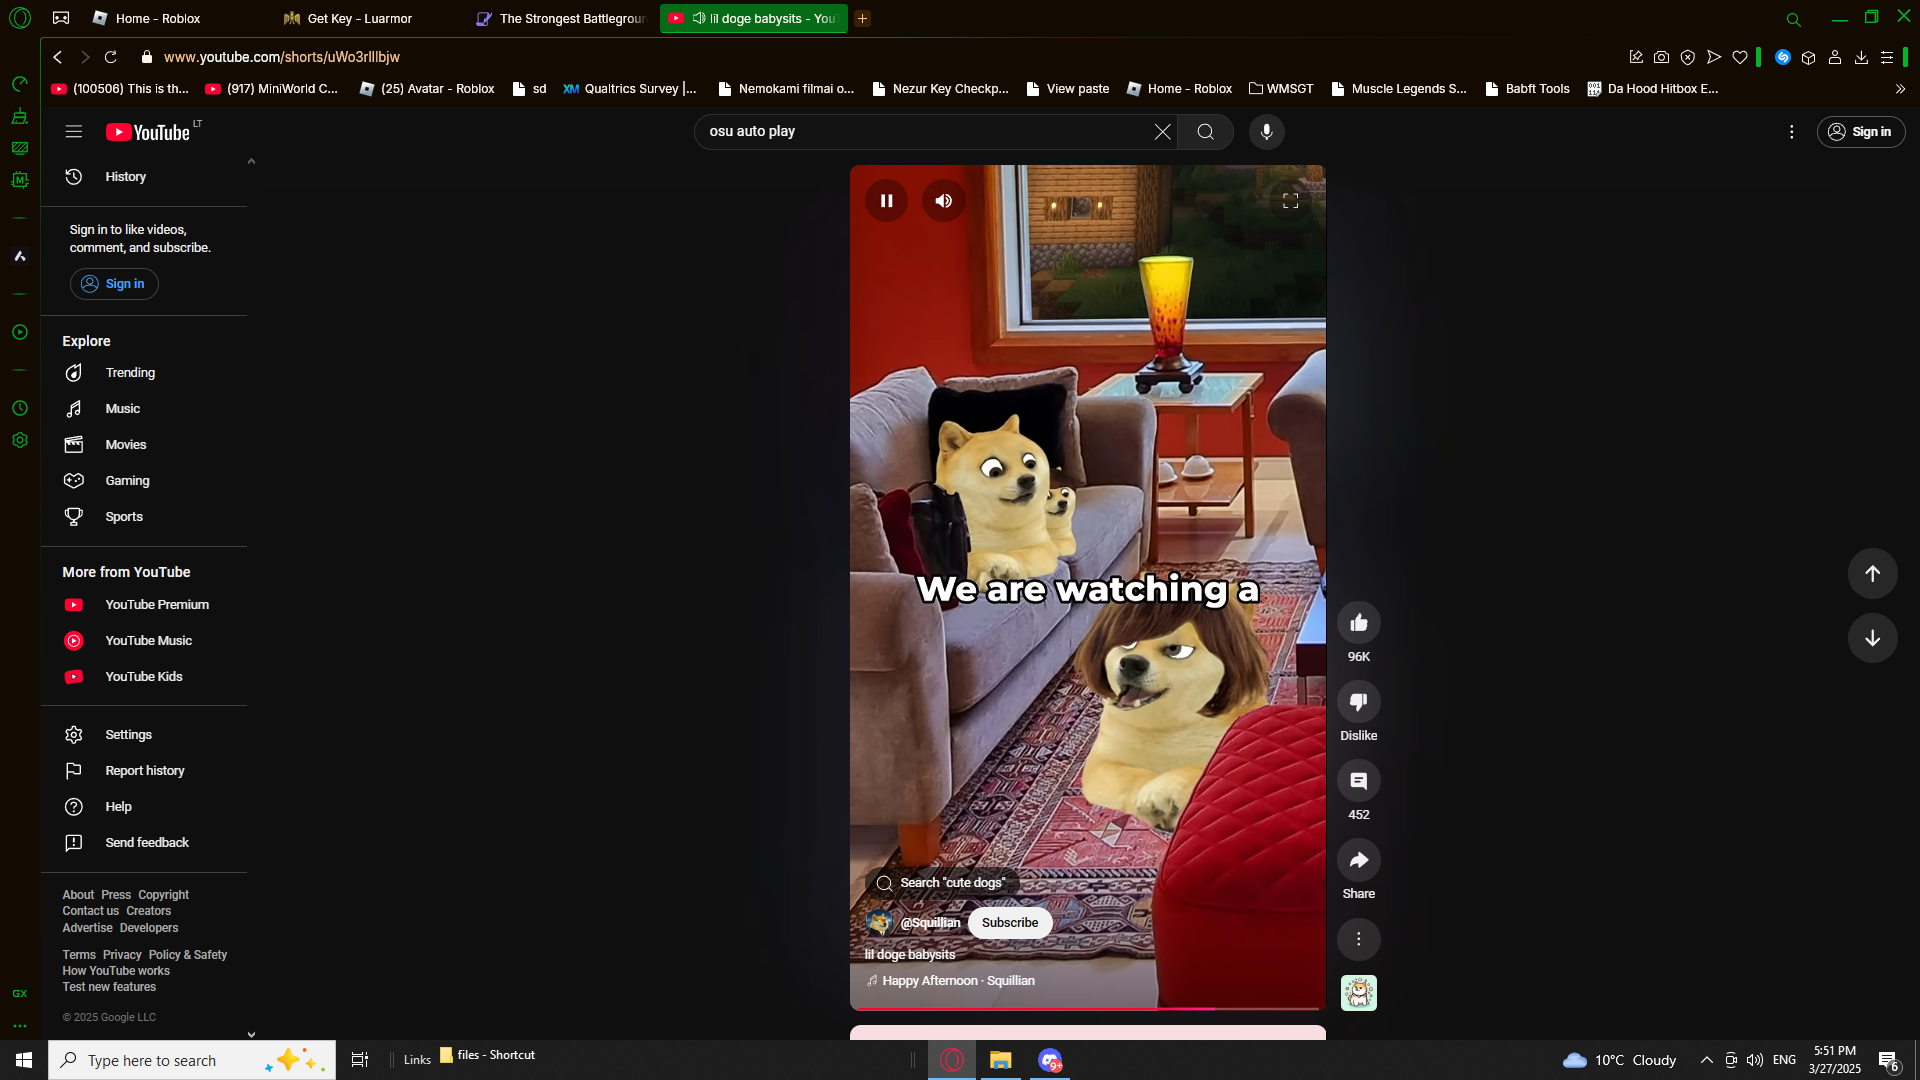Dislike this Short

click(1358, 702)
